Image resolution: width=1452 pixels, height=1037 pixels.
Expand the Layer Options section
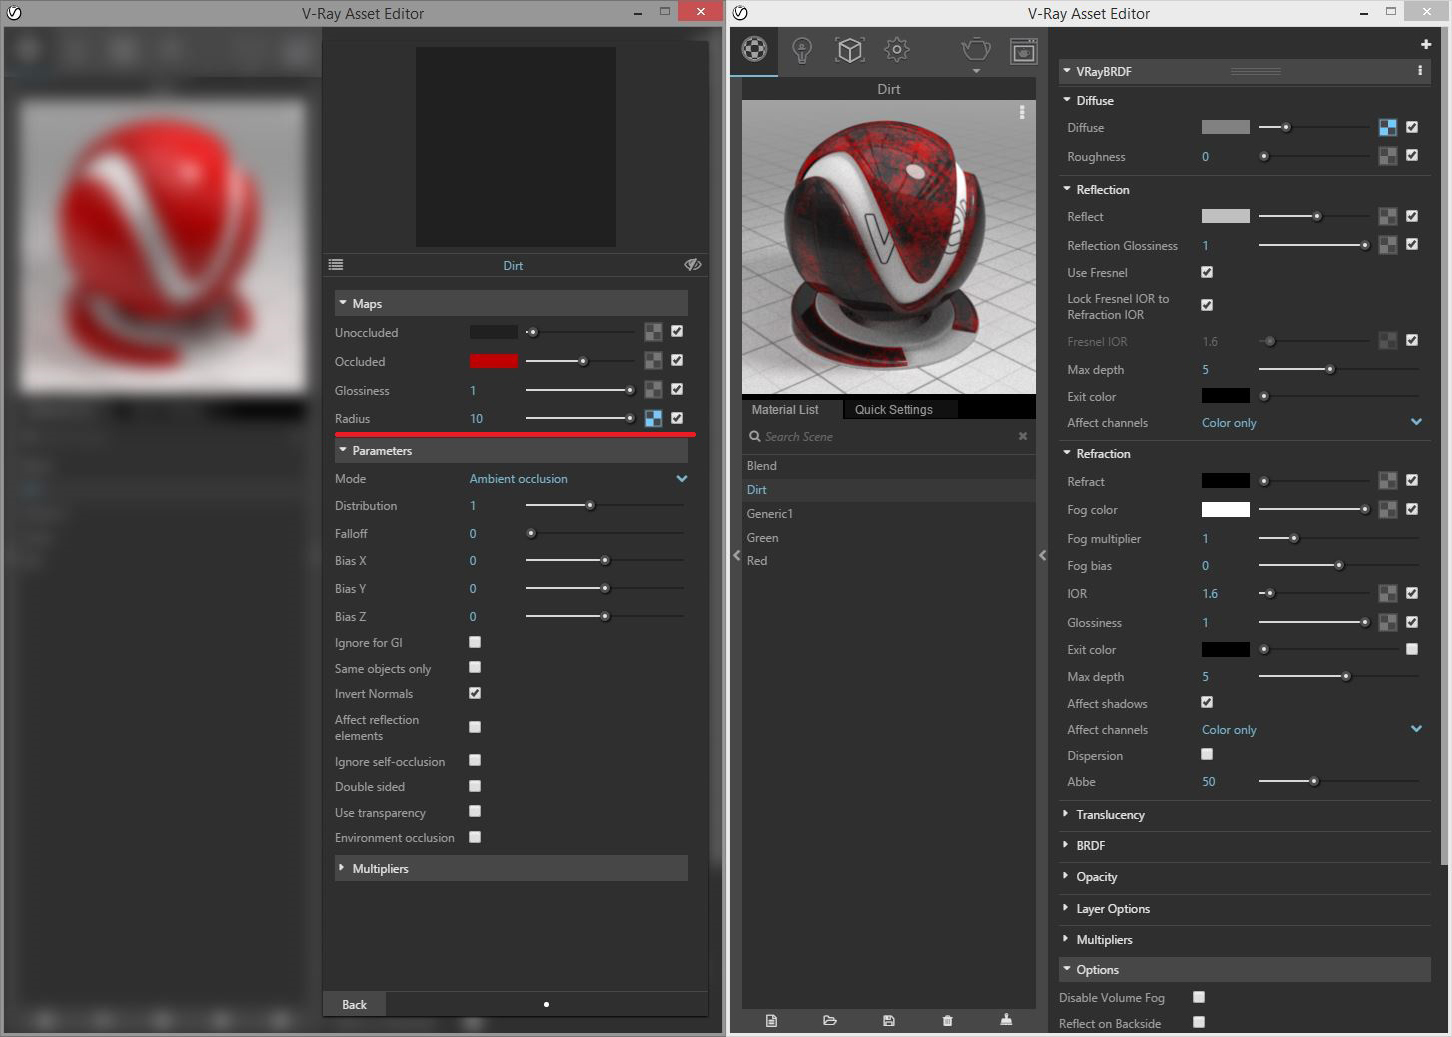[1245, 909]
